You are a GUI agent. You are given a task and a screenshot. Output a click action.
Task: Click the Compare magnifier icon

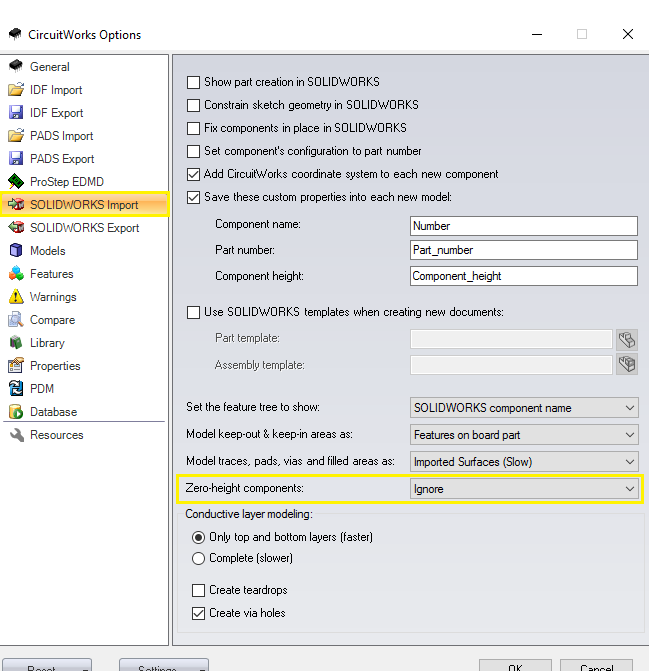click(16, 320)
